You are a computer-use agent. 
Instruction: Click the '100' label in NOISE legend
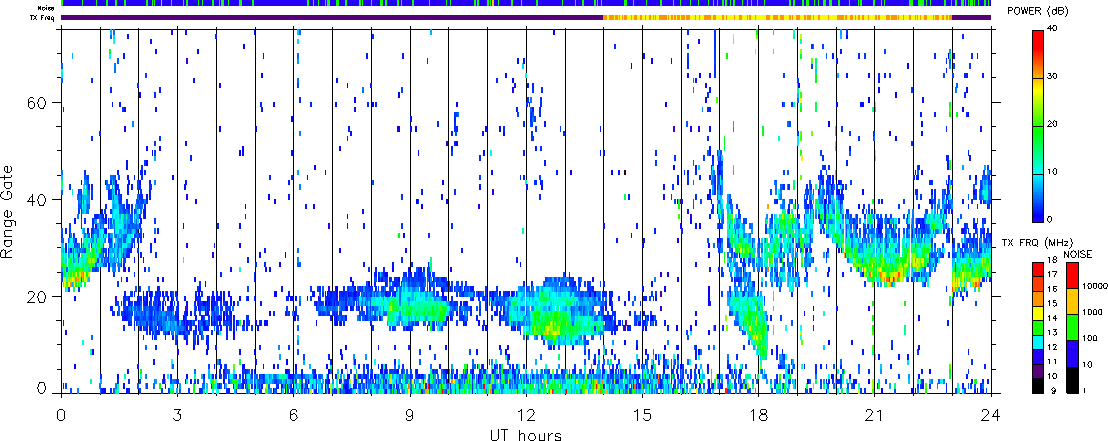[x=1090, y=338]
